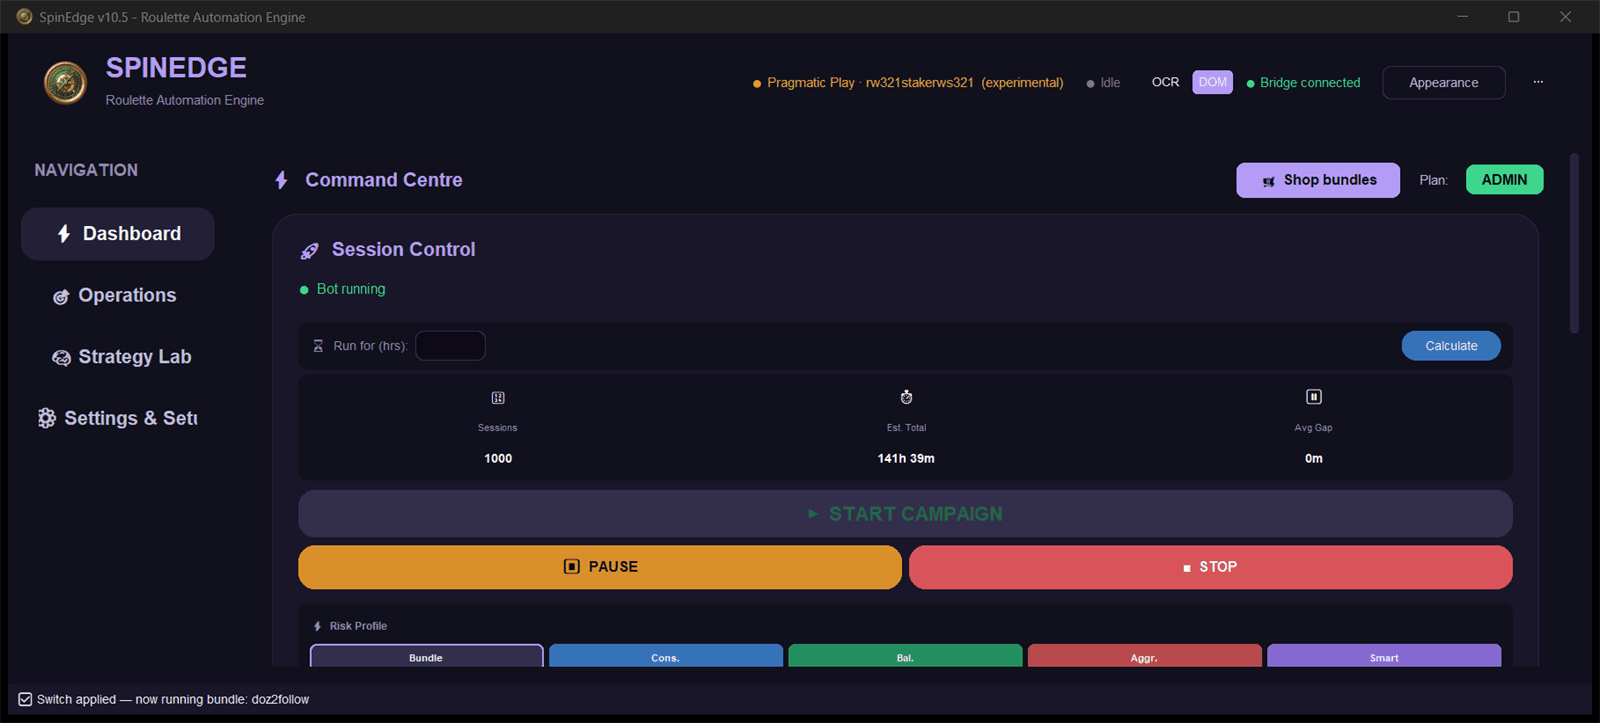Open Settings & Setup navigation item
The image size is (1600, 723).
tap(118, 418)
